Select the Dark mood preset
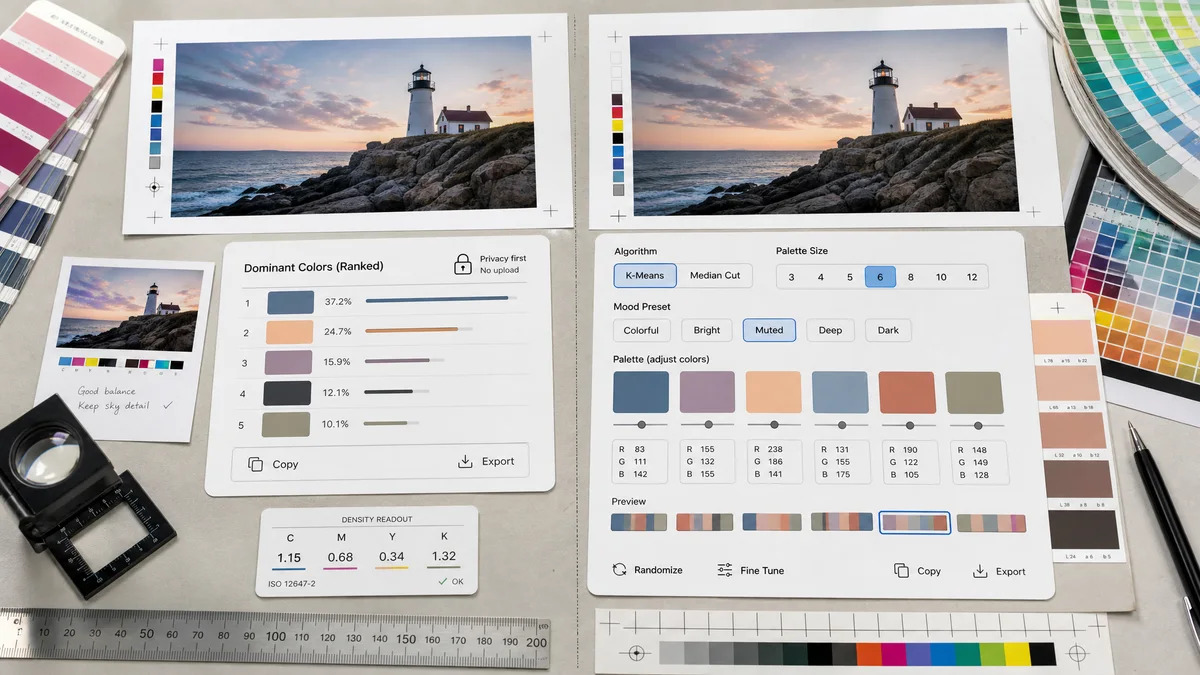 (888, 330)
